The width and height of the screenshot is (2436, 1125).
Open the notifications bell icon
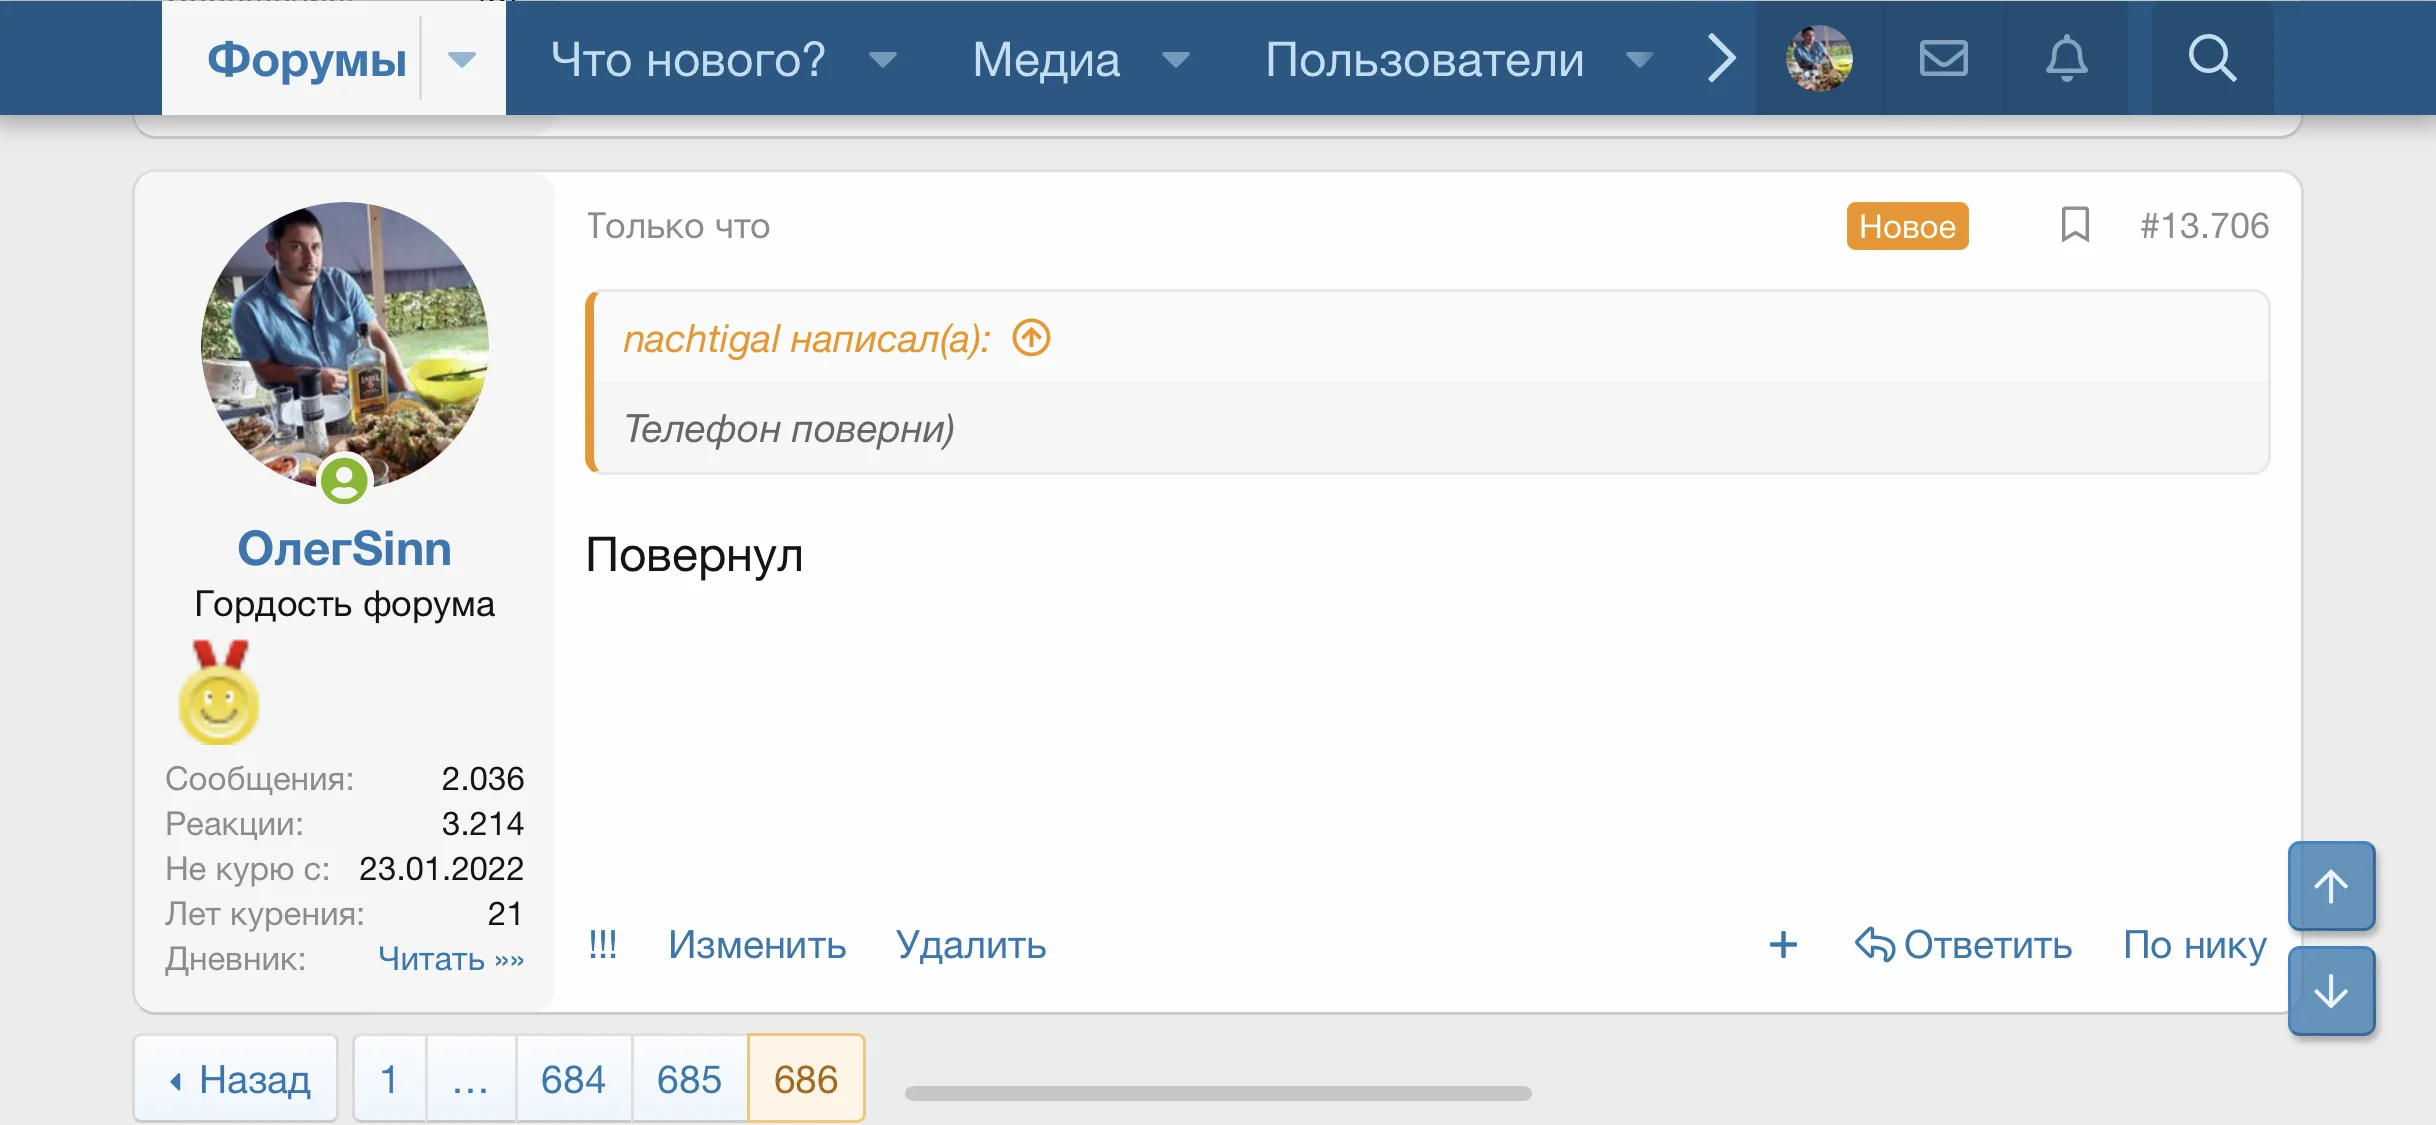pyautogui.click(x=2068, y=58)
